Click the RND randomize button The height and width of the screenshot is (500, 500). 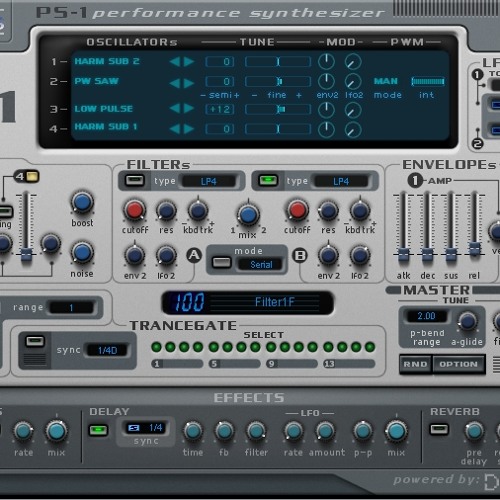coord(415,364)
